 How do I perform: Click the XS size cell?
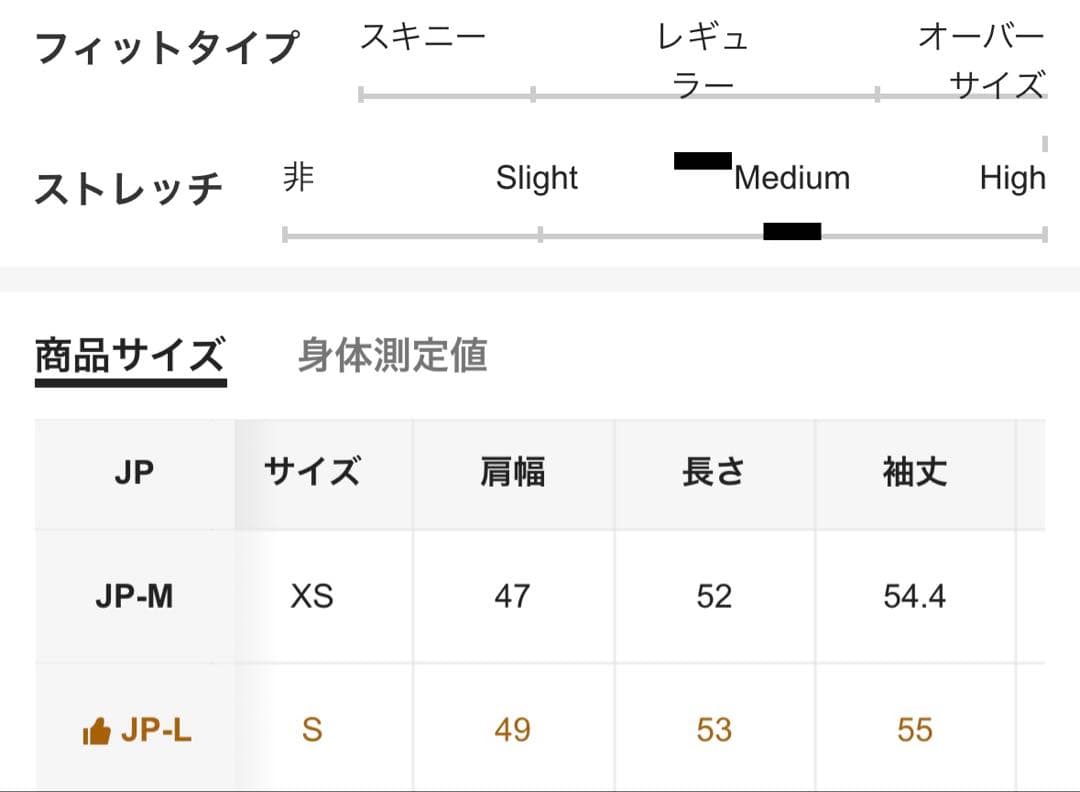[312, 597]
